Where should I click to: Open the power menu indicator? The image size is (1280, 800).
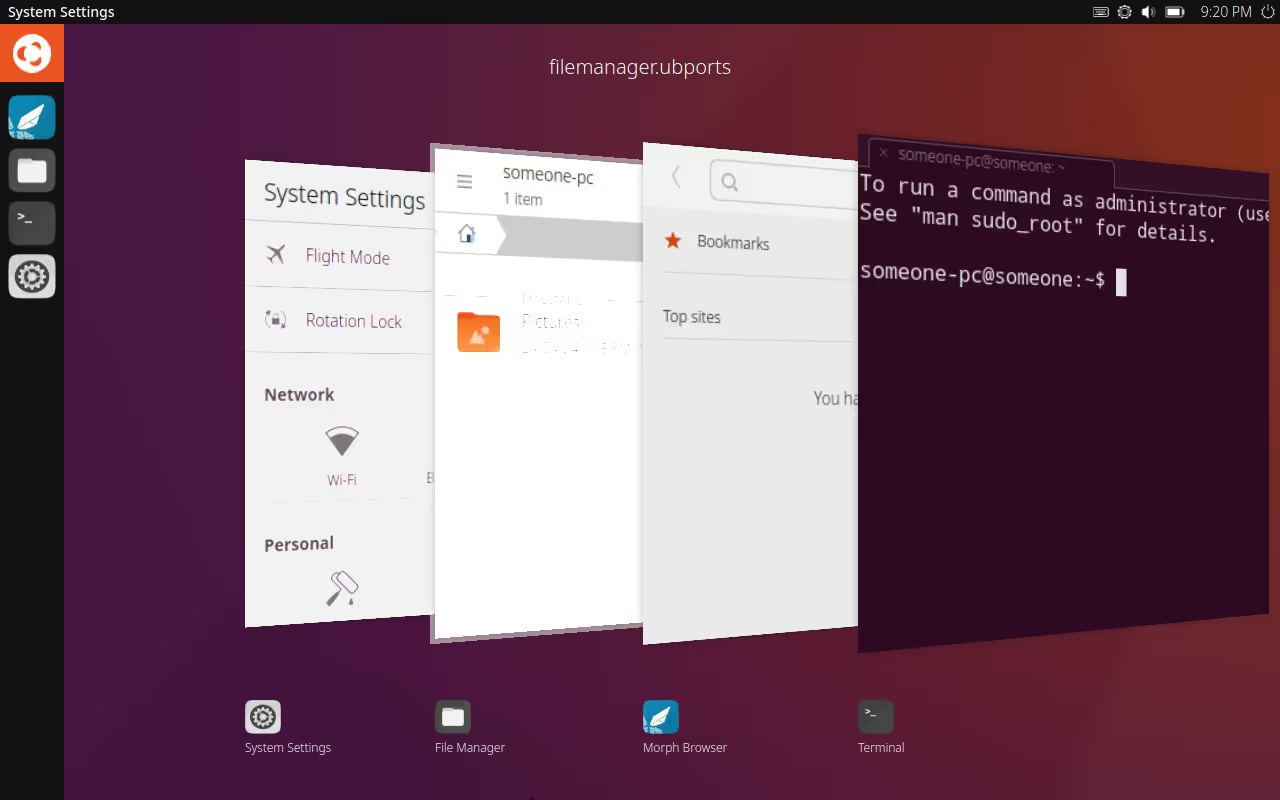point(1267,12)
